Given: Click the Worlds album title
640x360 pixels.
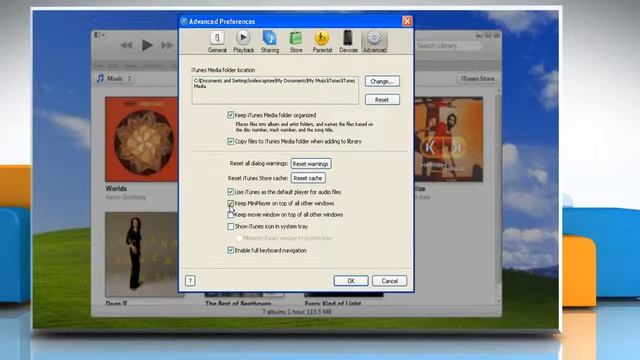Looking at the screenshot, I should 116,189.
